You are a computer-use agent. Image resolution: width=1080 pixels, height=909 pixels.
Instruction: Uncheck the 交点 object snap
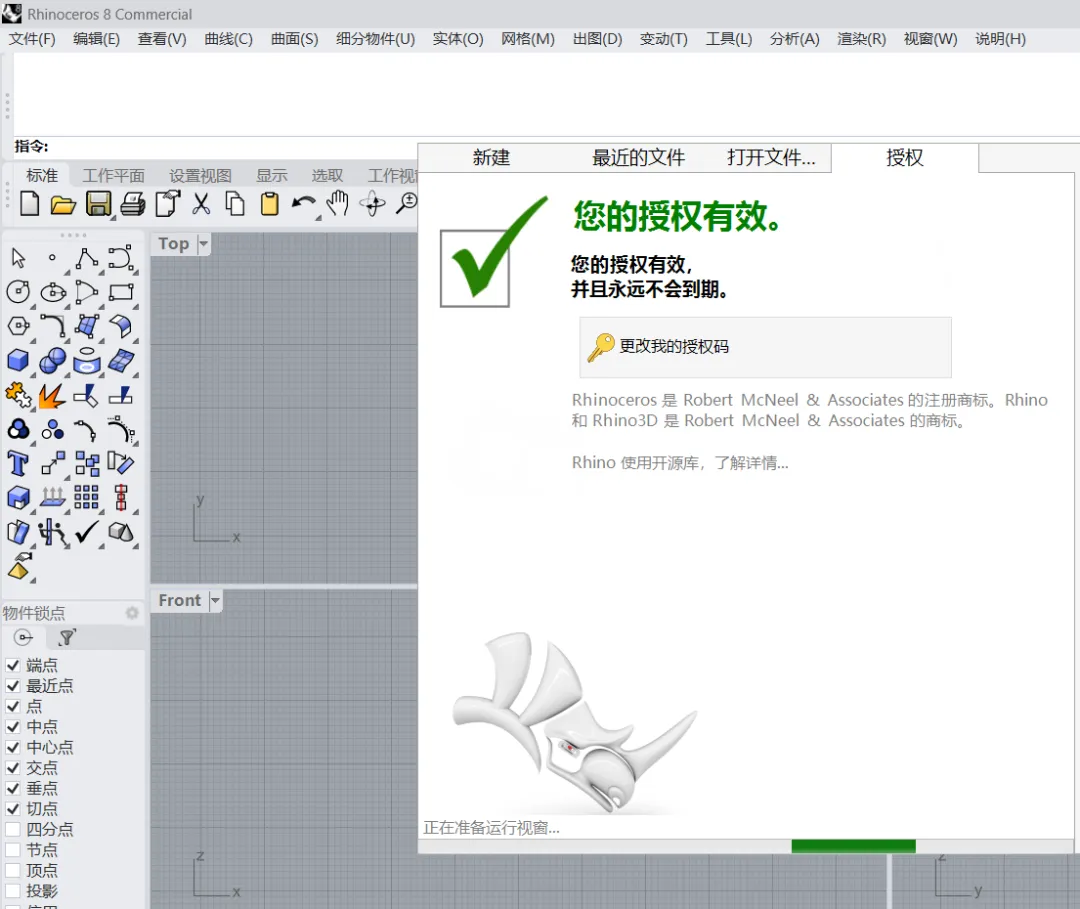pyautogui.click(x=12, y=768)
